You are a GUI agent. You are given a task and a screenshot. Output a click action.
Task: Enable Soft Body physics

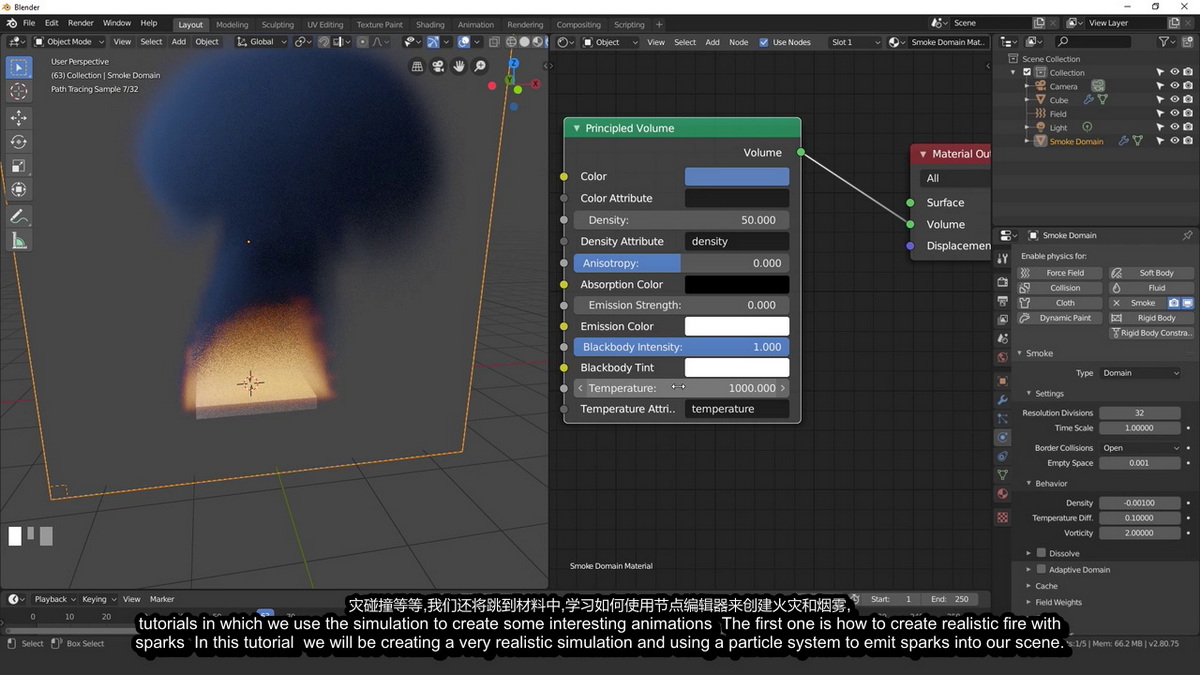(x=1150, y=273)
